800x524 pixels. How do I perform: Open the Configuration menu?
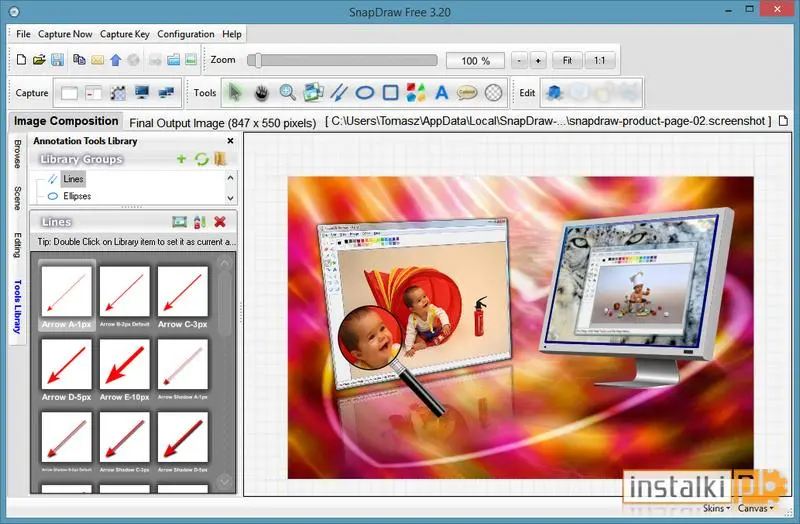pos(186,34)
